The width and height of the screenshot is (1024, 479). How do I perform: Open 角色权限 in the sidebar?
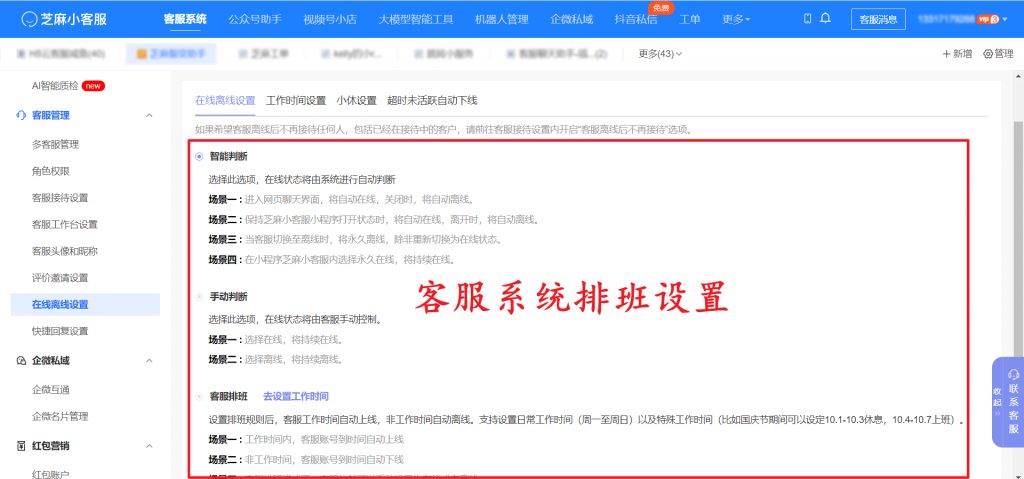click(x=51, y=171)
